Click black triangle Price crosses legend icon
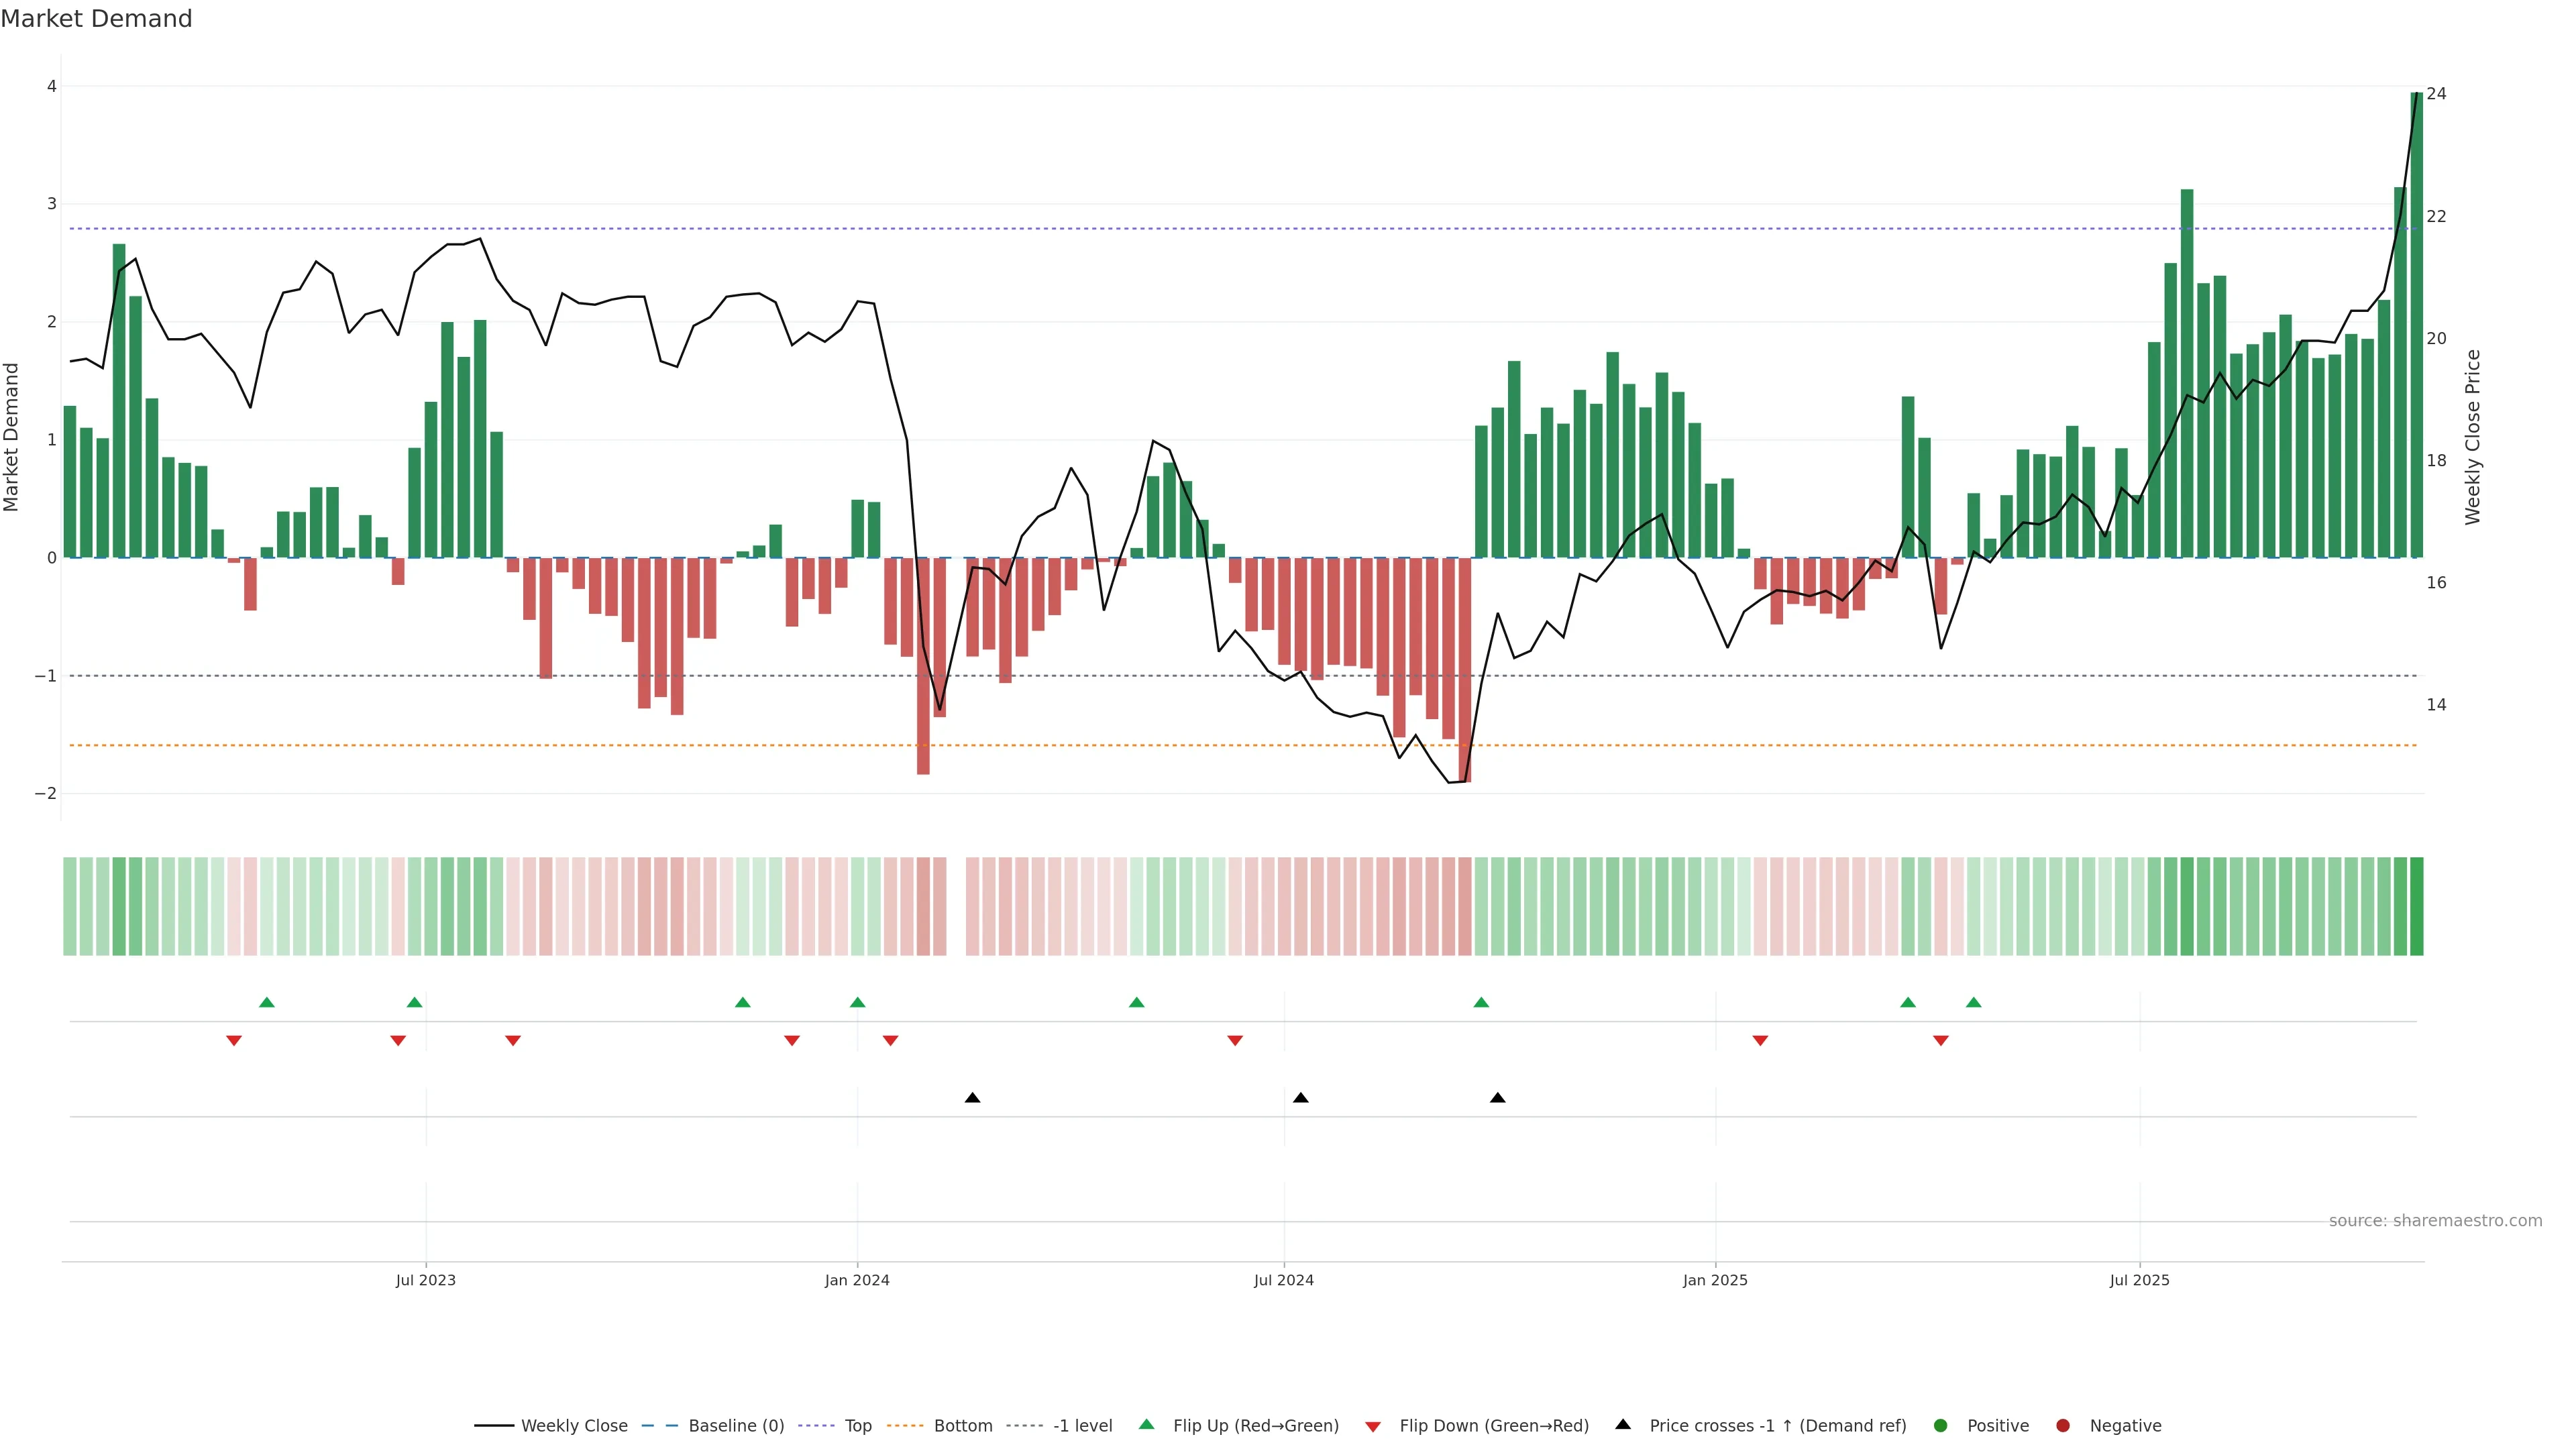 (1623, 1425)
